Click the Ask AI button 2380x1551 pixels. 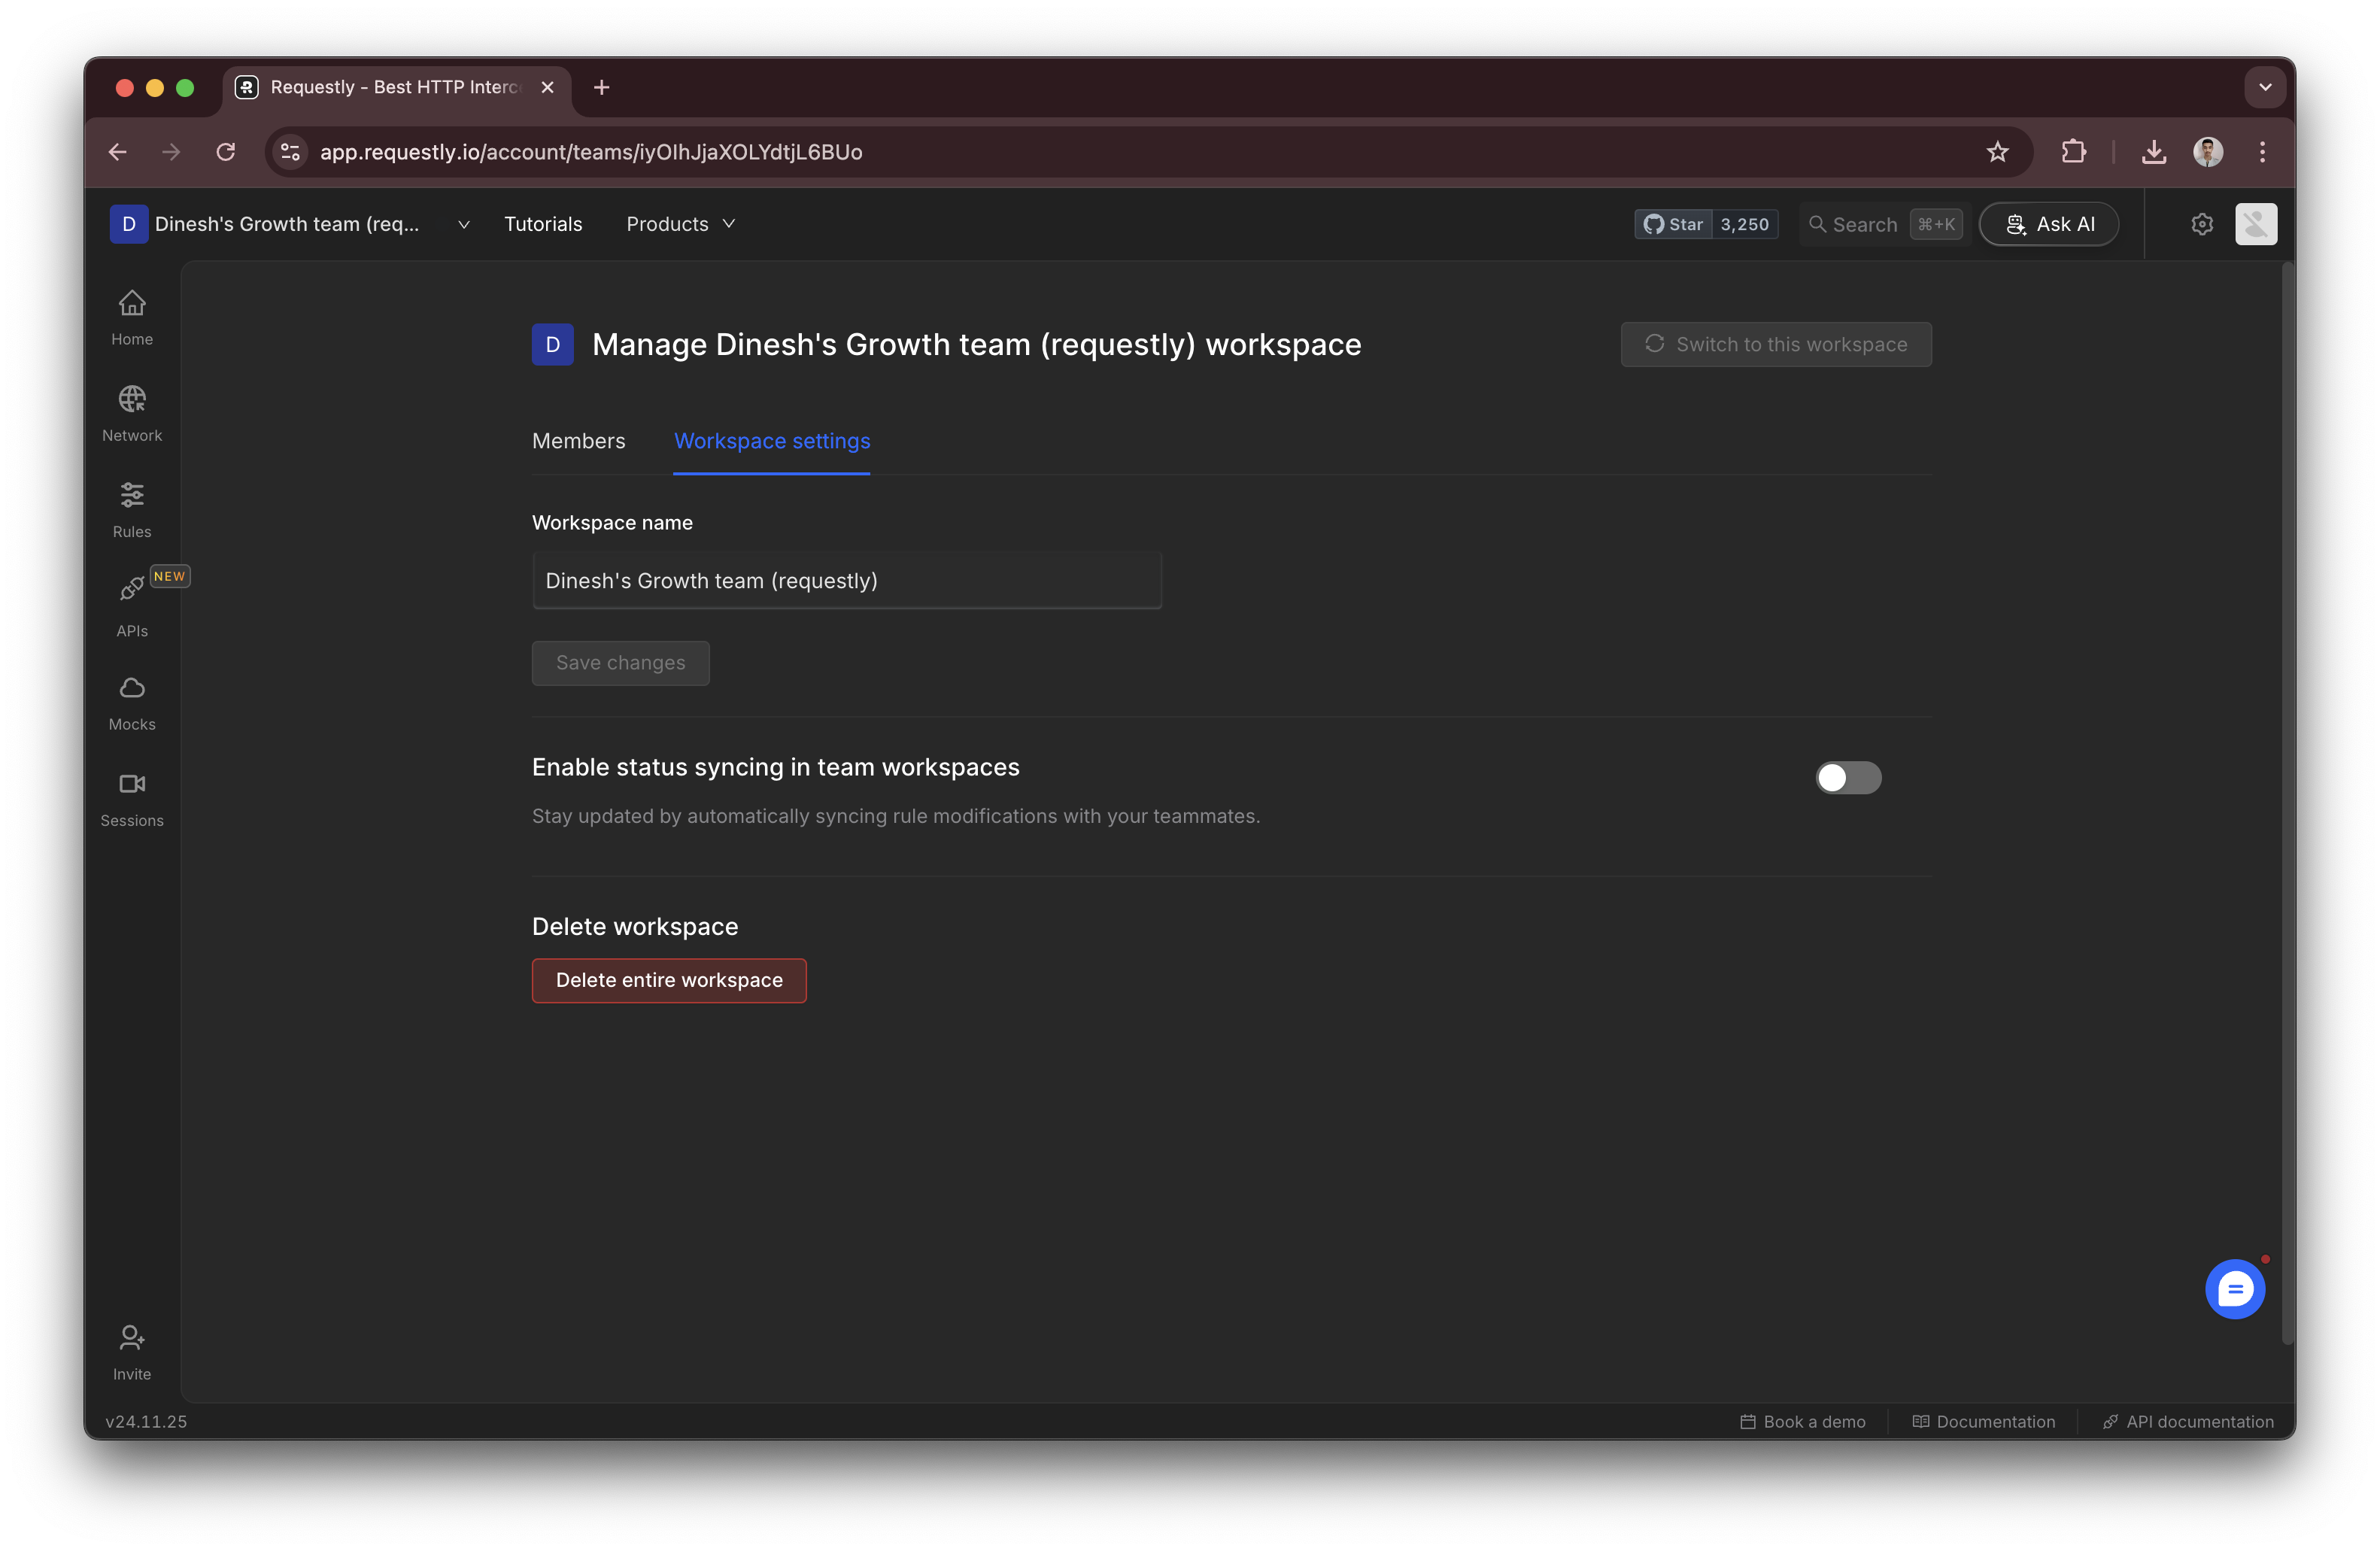tap(2048, 224)
